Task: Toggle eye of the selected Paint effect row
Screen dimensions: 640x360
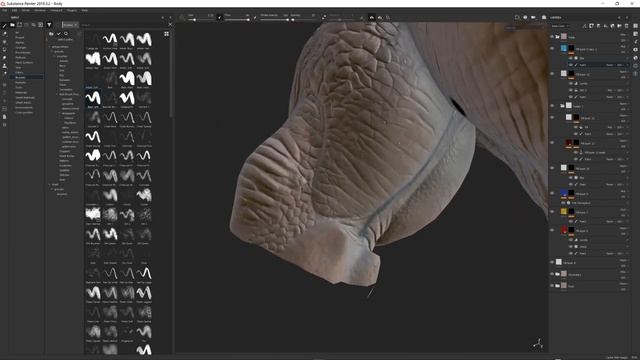Action: coord(571,65)
